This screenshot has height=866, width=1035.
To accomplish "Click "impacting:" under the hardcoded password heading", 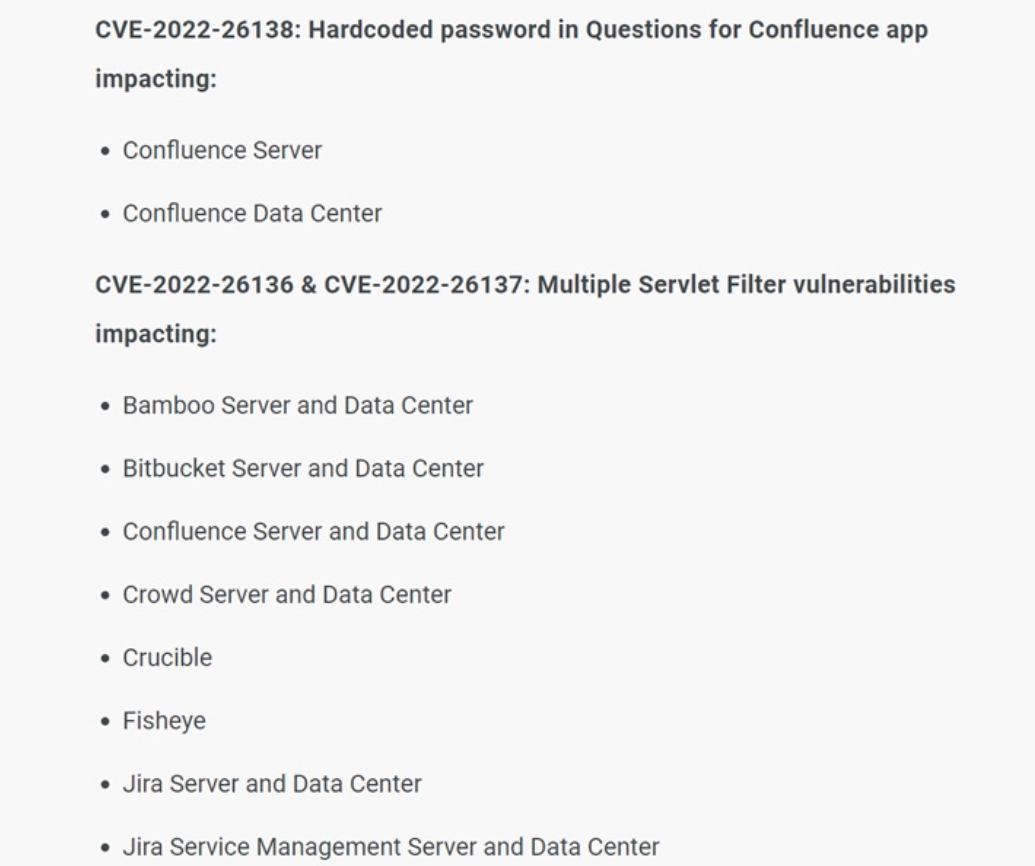I will coord(155,79).
